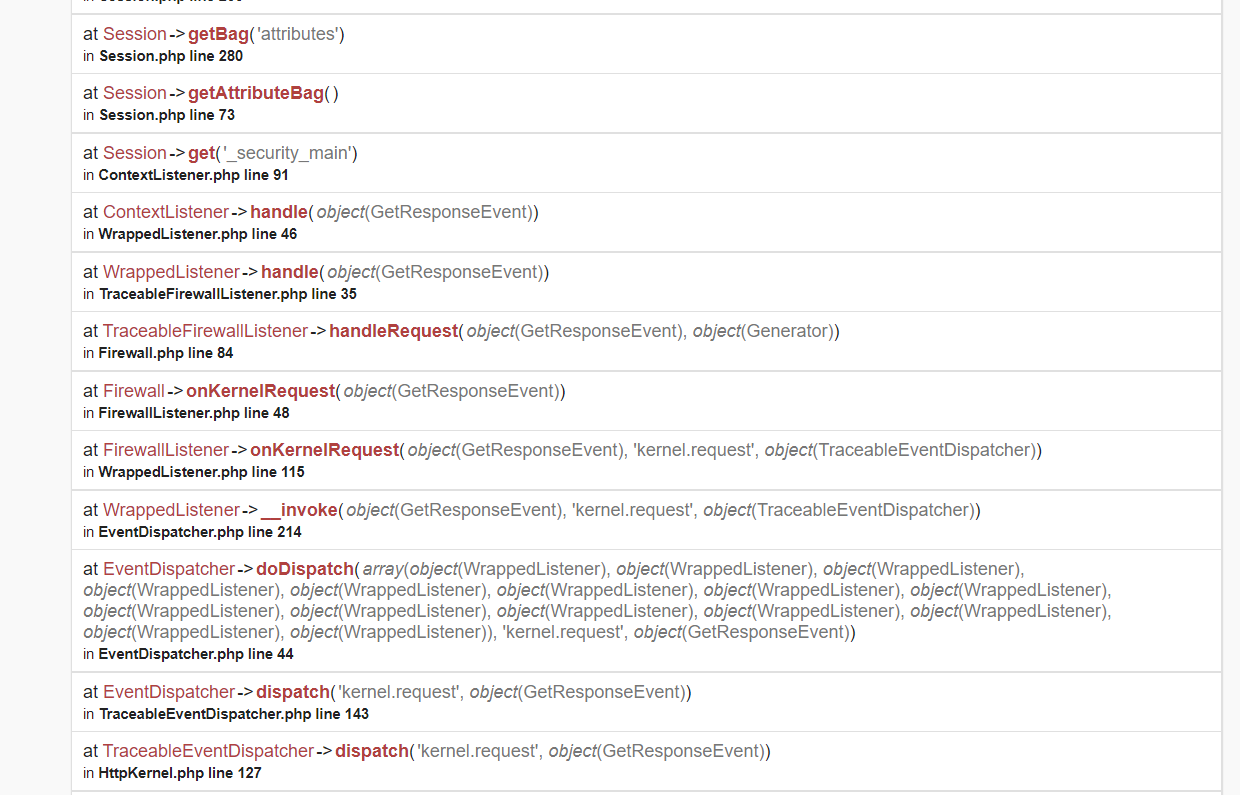Click dispatch method of TraceableEventDispatcher class

pos(372,751)
